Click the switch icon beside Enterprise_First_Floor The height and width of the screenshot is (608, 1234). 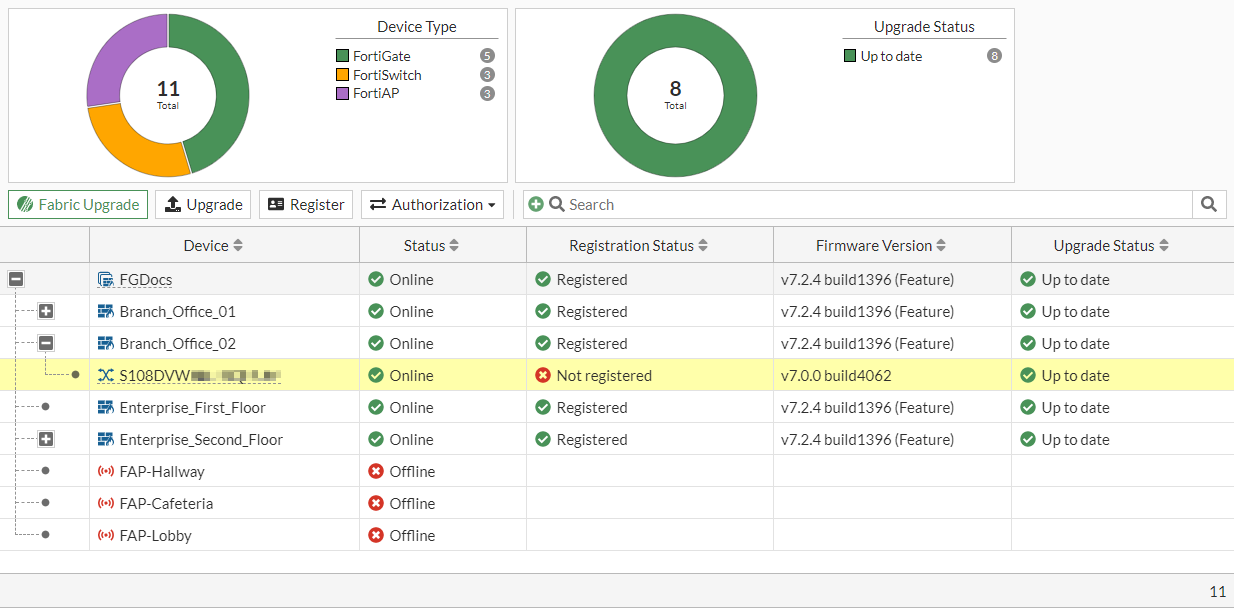tap(108, 407)
